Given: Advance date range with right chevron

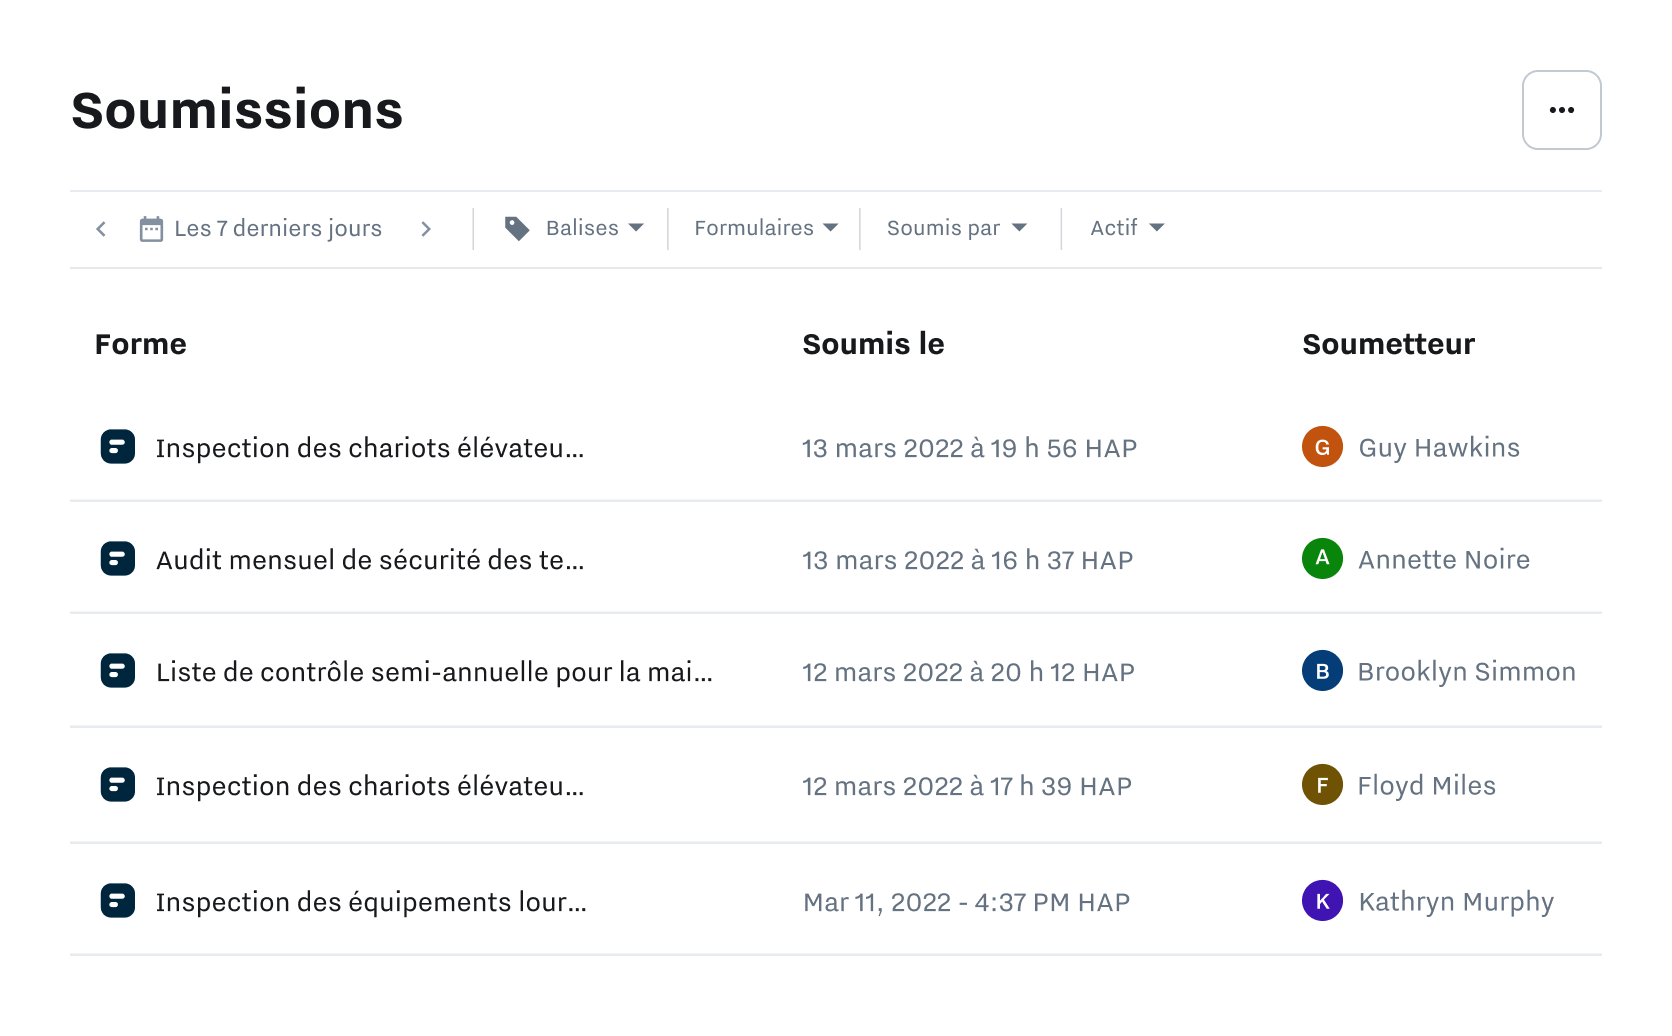Looking at the screenshot, I should [x=426, y=228].
